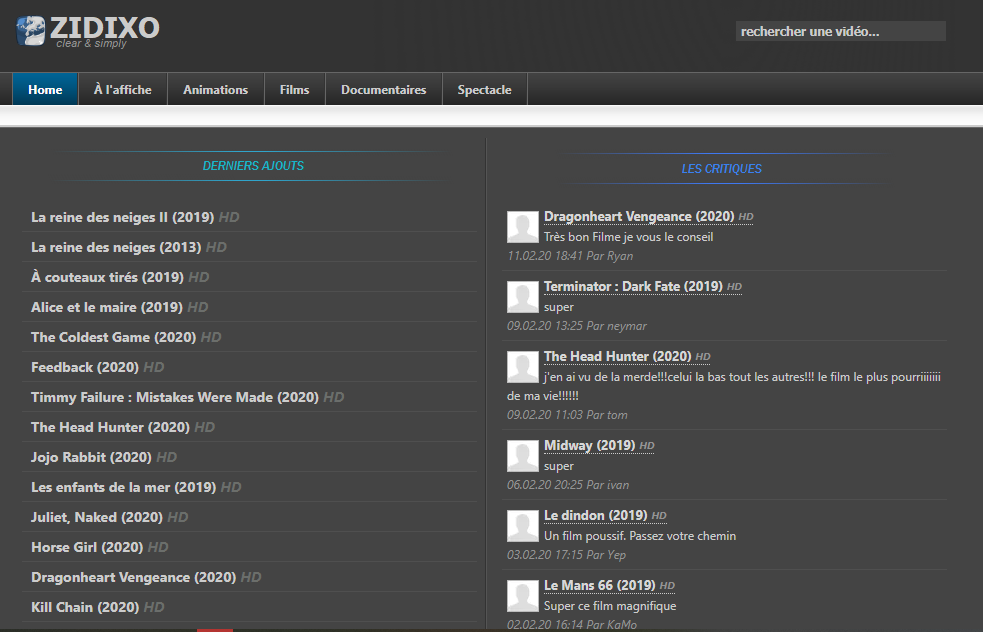Open the Documentaires section
The height and width of the screenshot is (632, 983).
tap(384, 89)
